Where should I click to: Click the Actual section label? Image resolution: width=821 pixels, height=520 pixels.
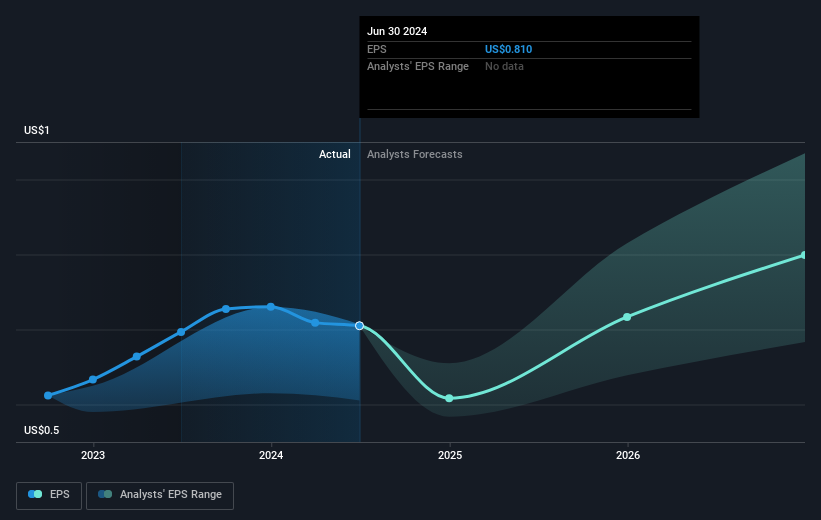tap(335, 154)
